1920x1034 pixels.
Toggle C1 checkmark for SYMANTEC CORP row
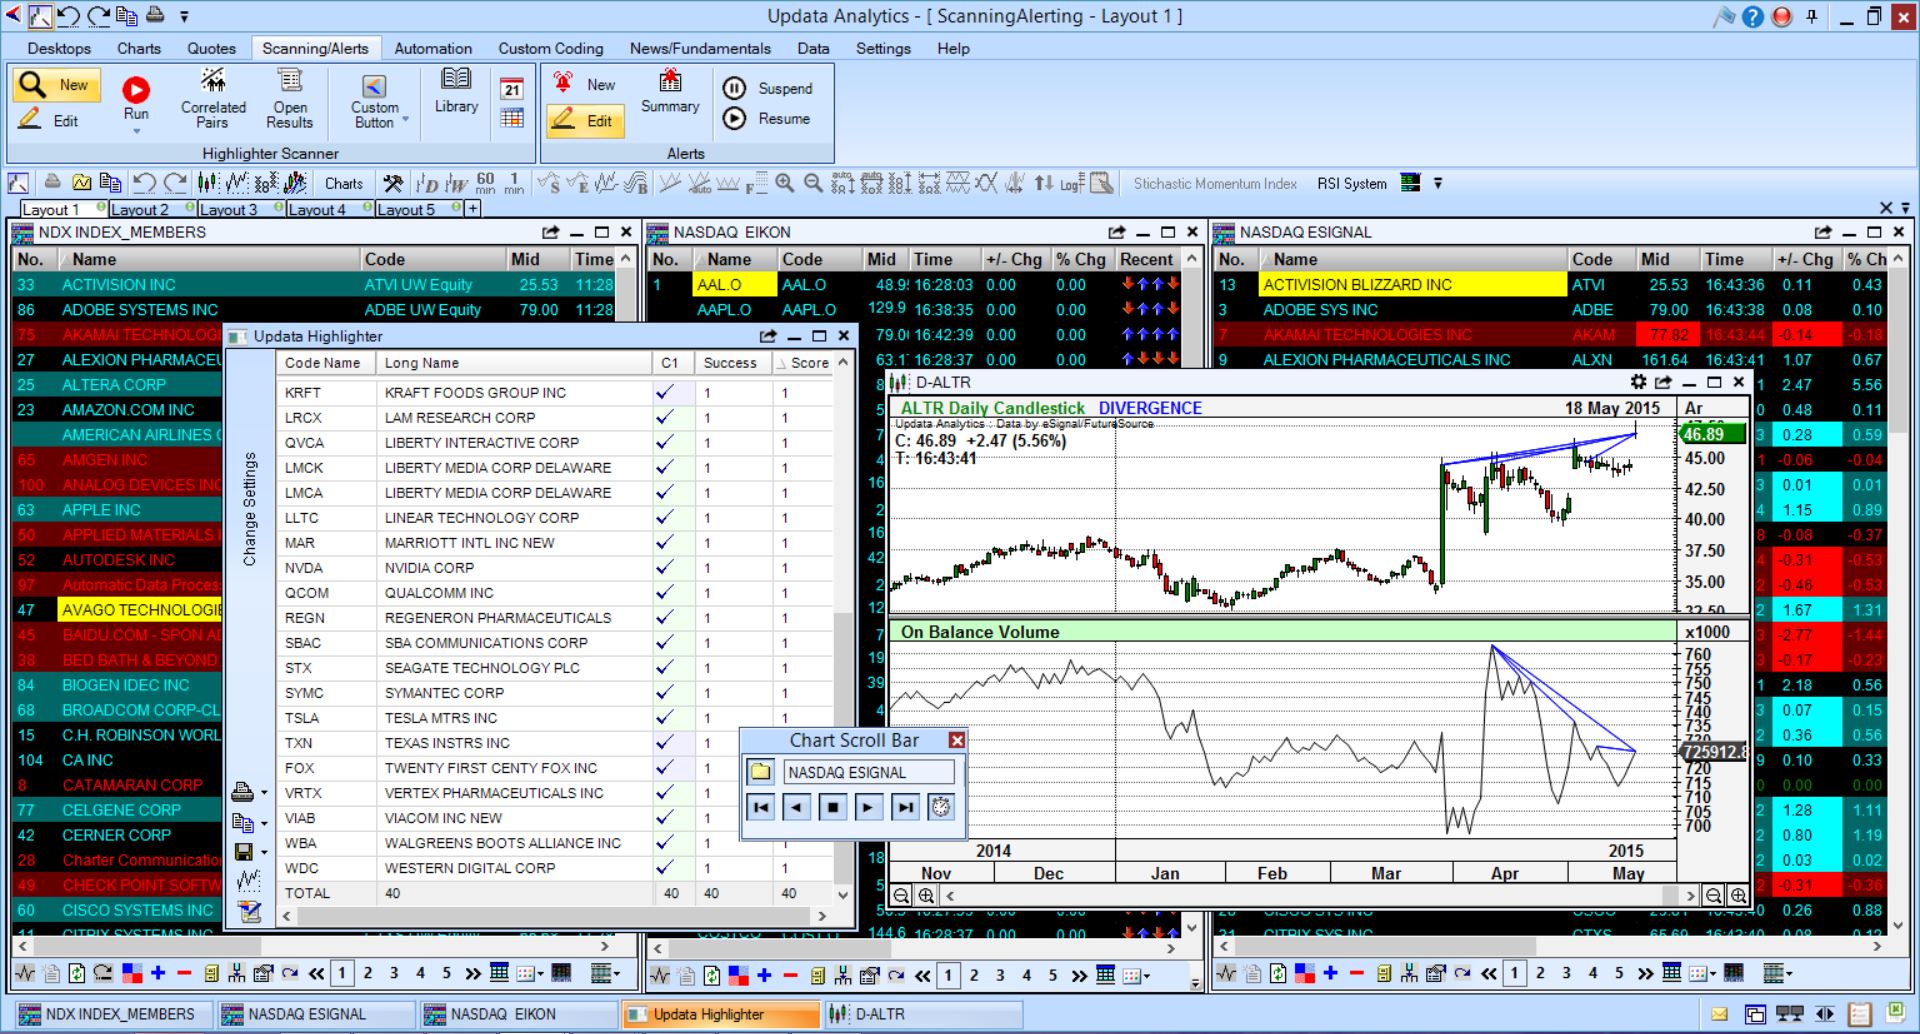pos(665,692)
